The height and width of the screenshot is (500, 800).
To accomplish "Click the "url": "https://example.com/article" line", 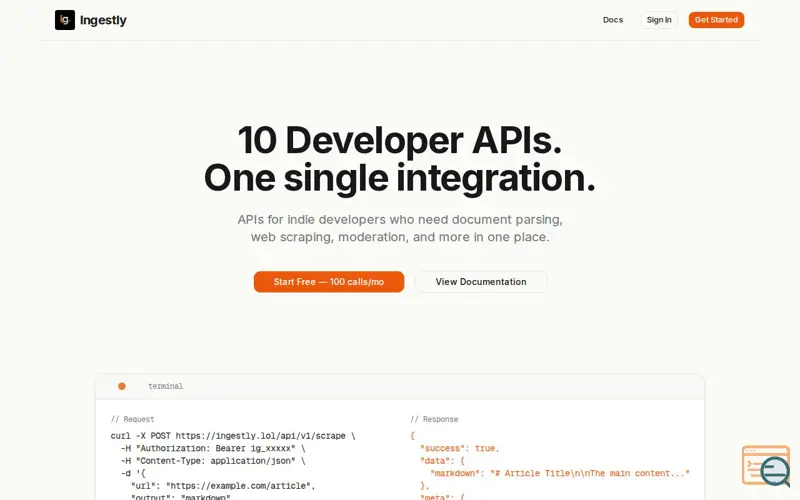I will (x=223, y=486).
